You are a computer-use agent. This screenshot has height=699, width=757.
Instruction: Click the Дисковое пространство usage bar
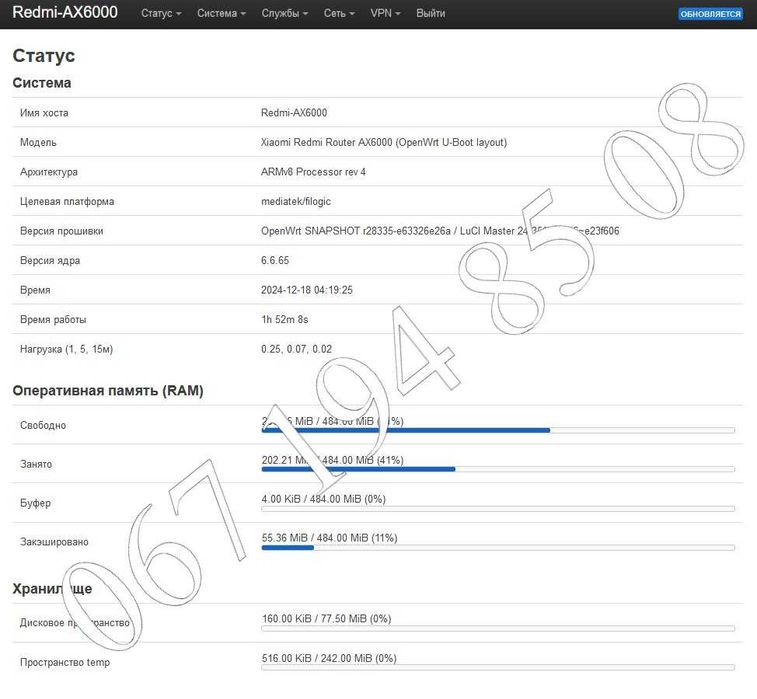tap(498, 629)
